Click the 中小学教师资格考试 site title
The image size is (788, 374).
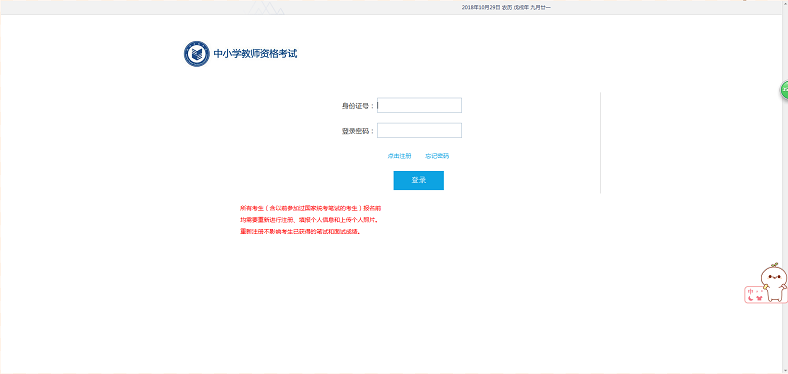pyautogui.click(x=255, y=53)
